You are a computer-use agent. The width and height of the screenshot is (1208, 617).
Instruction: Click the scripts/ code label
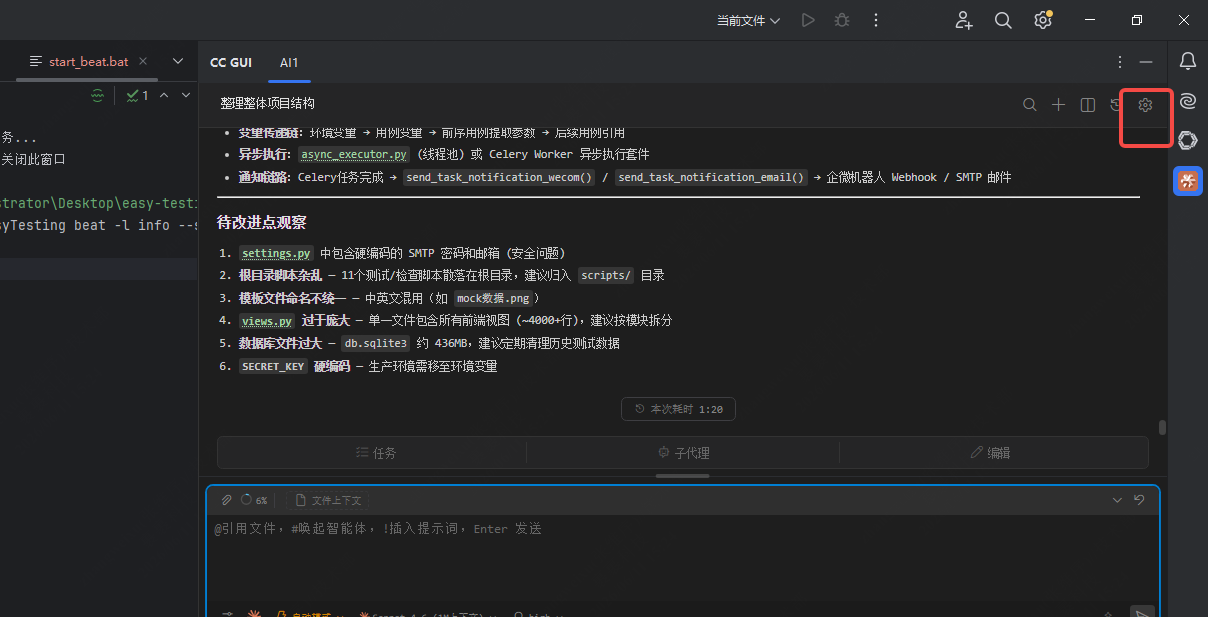(606, 276)
